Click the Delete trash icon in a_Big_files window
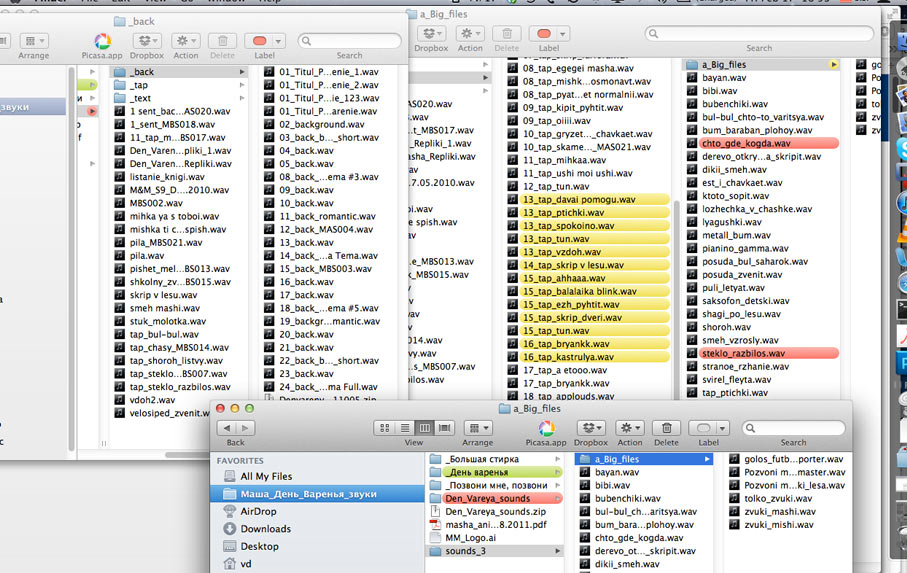The height and width of the screenshot is (573, 907). [x=666, y=427]
